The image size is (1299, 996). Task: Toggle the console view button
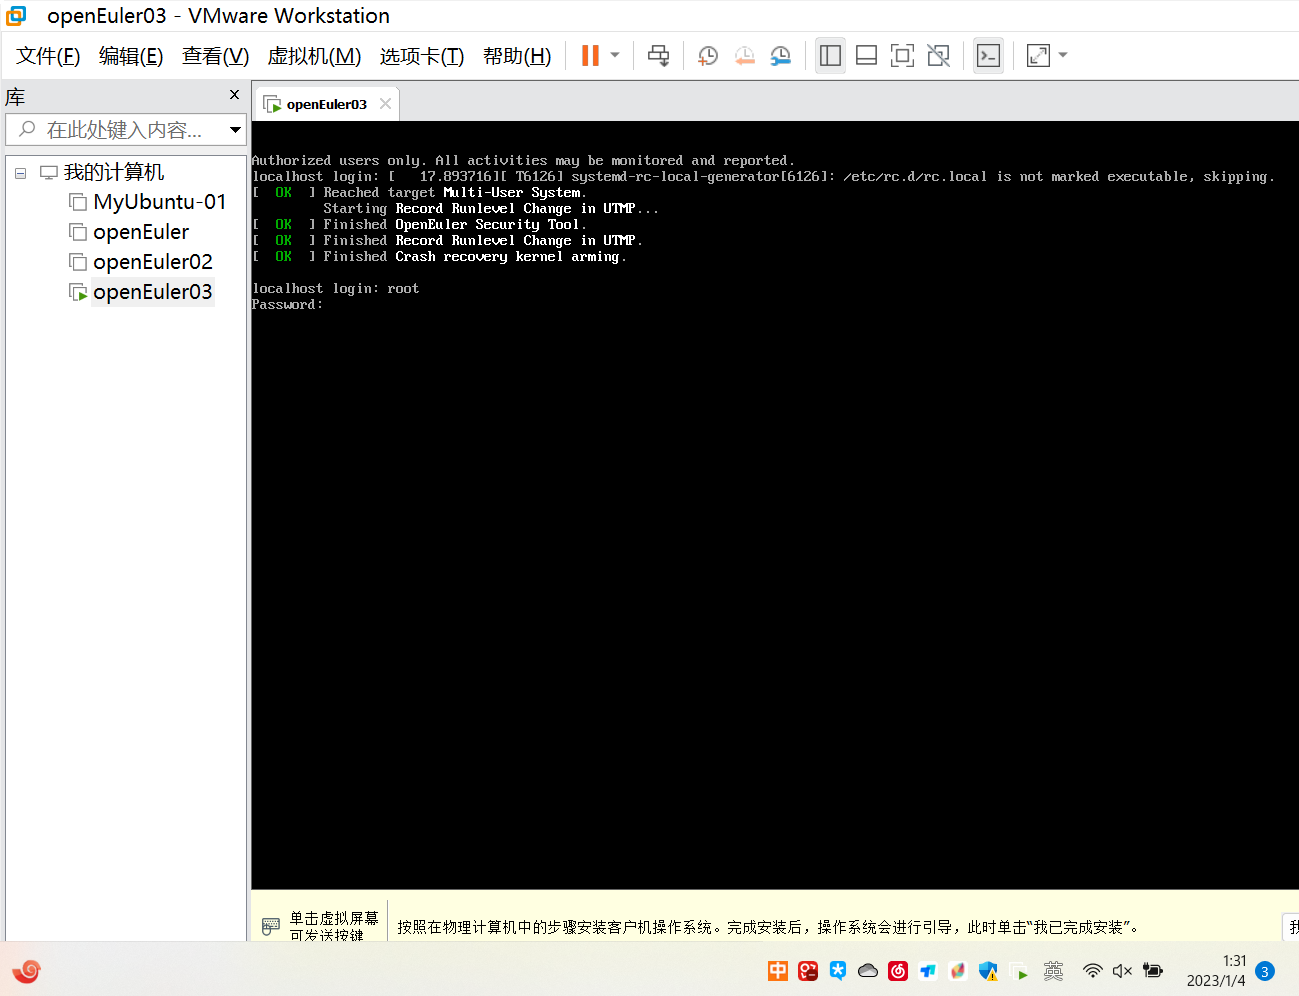[988, 56]
